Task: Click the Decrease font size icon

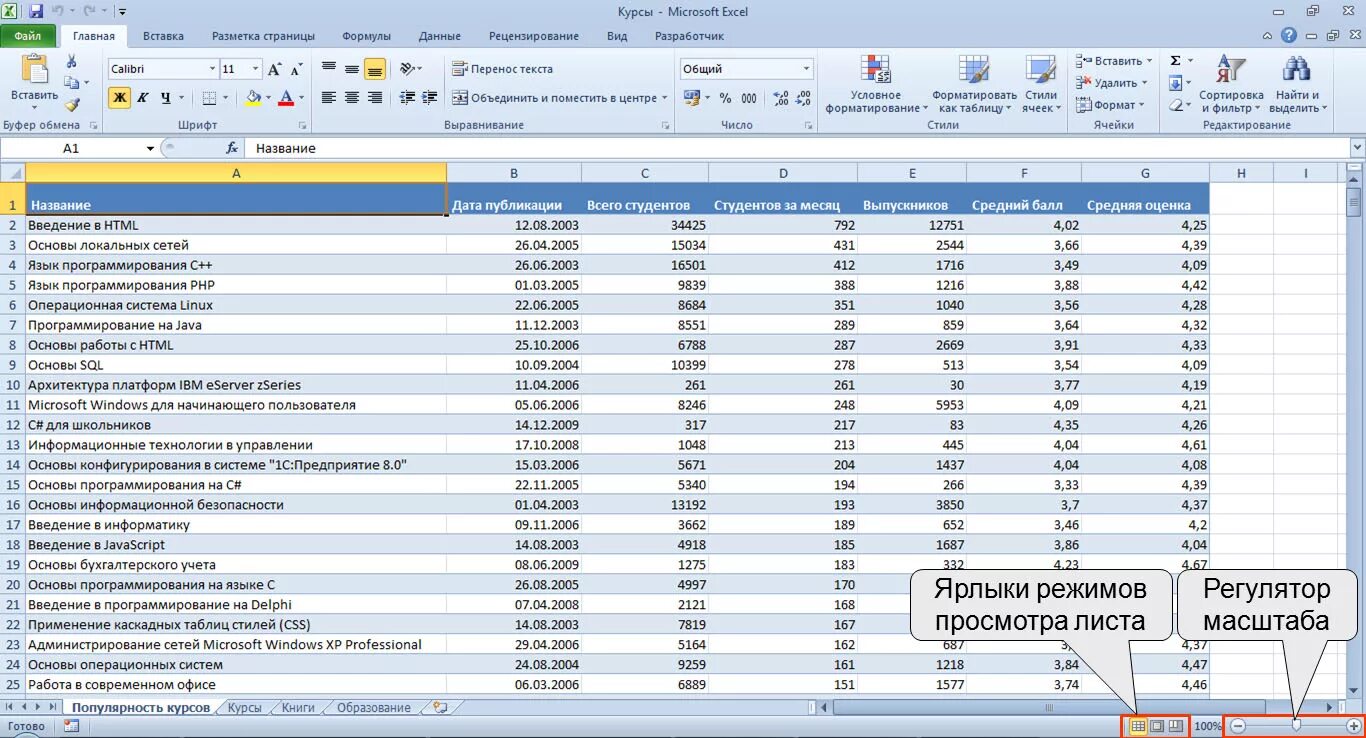Action: pos(296,69)
